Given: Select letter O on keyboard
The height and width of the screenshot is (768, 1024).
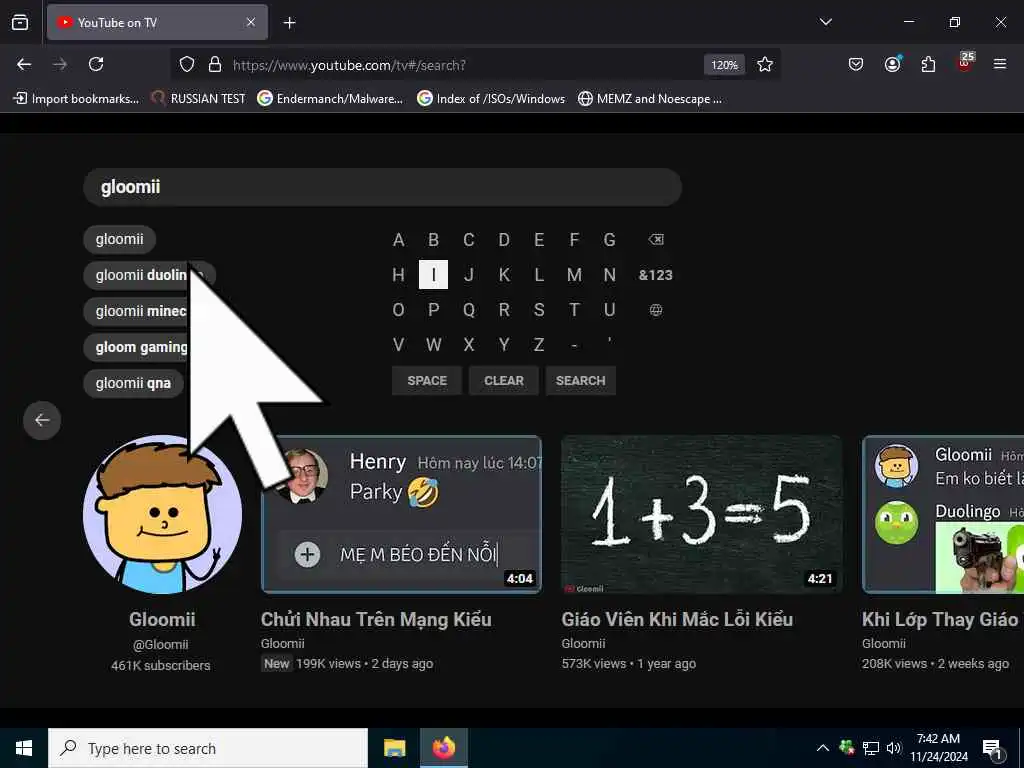Looking at the screenshot, I should pyautogui.click(x=398, y=310).
